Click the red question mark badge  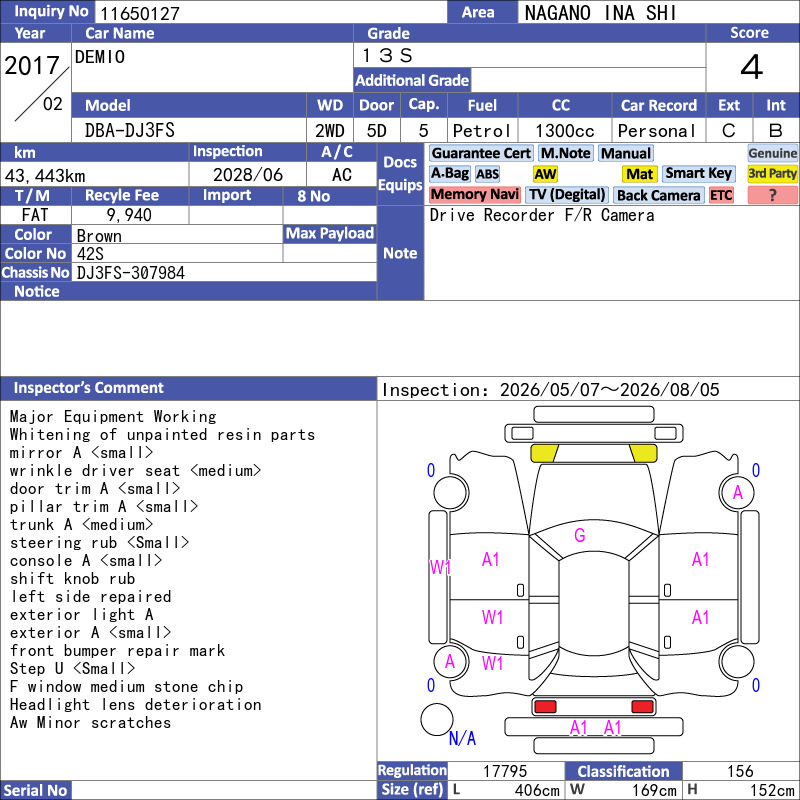pyautogui.click(x=772, y=195)
